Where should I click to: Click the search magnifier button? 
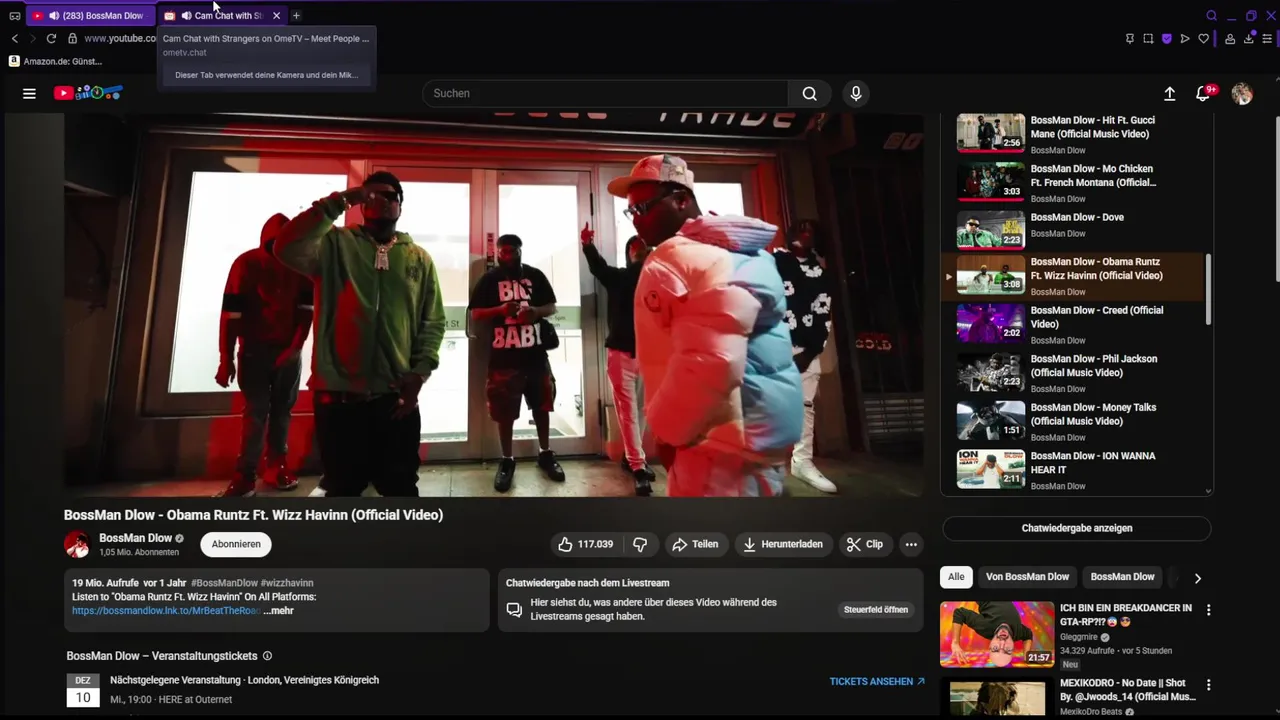[809, 93]
